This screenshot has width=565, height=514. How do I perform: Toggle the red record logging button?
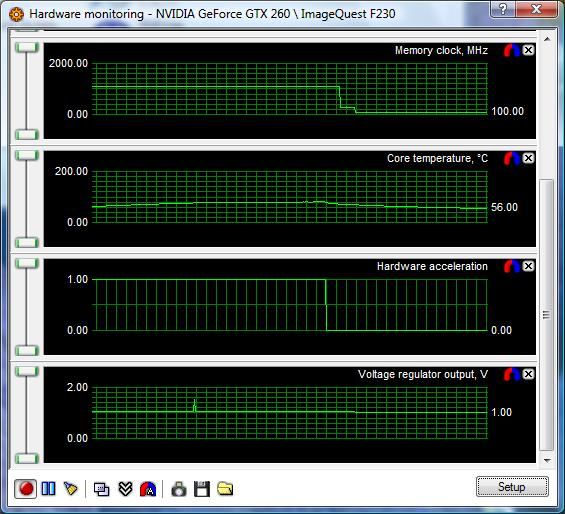tap(26, 489)
